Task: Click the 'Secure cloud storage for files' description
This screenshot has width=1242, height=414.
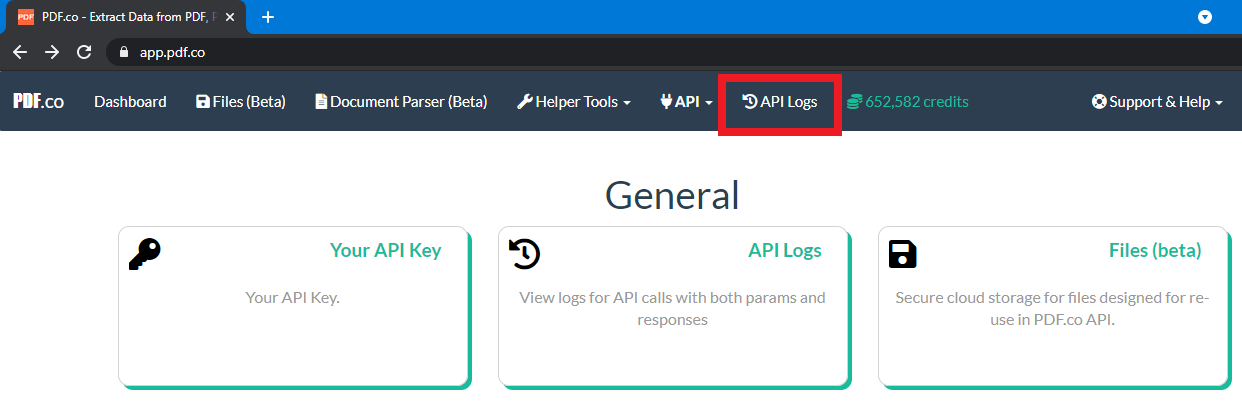Action: pos(1052,309)
